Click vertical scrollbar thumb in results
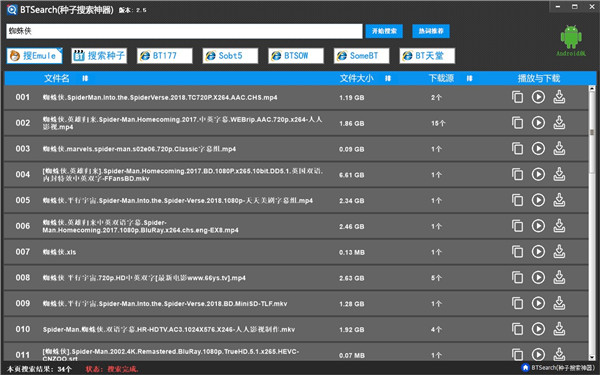The image size is (600, 375). 592,132
